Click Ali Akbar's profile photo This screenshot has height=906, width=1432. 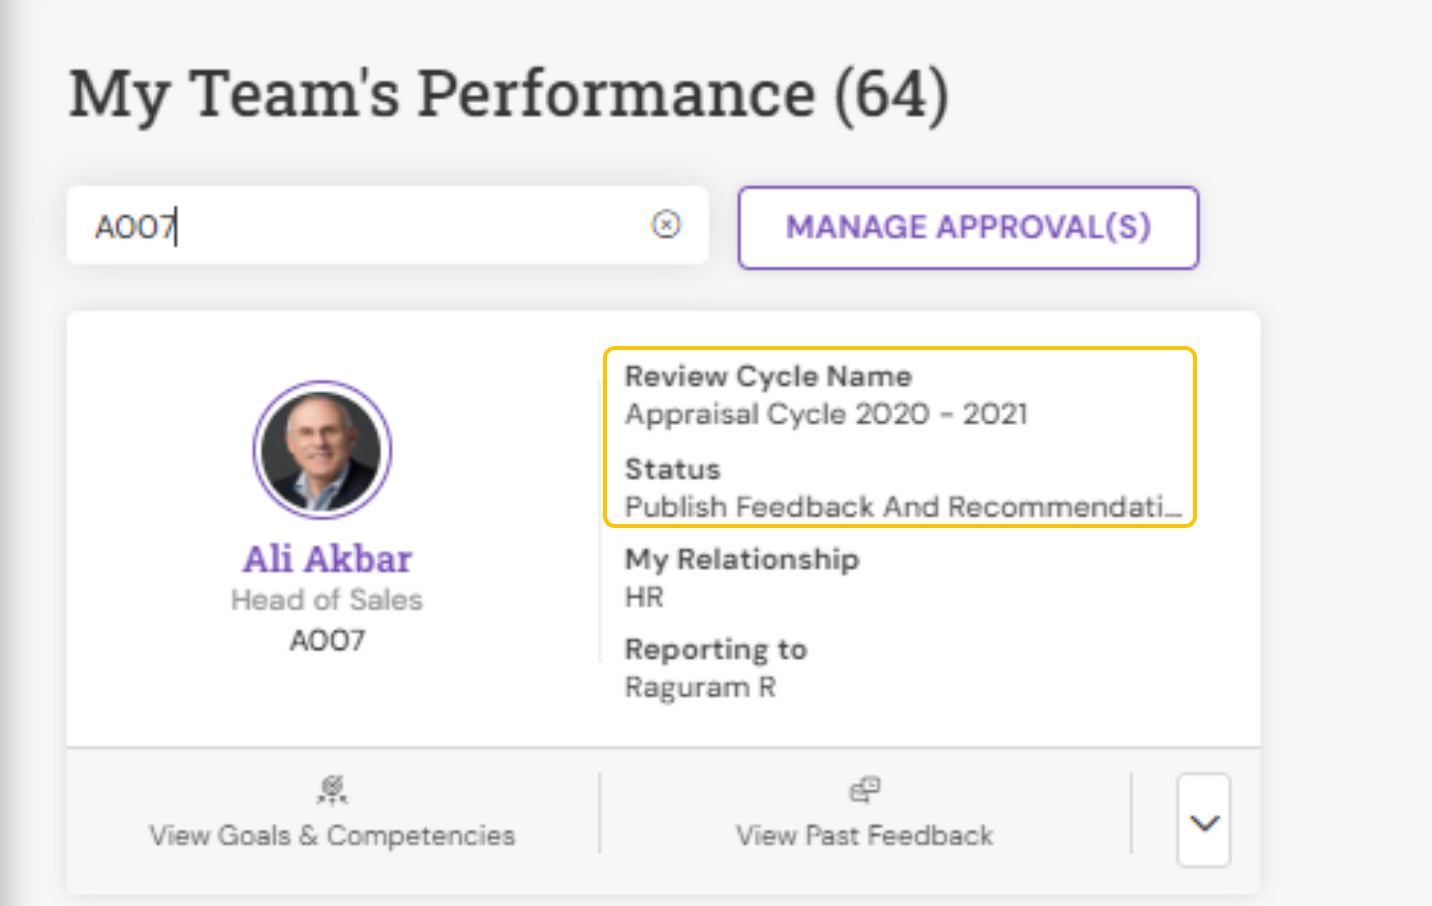point(322,450)
